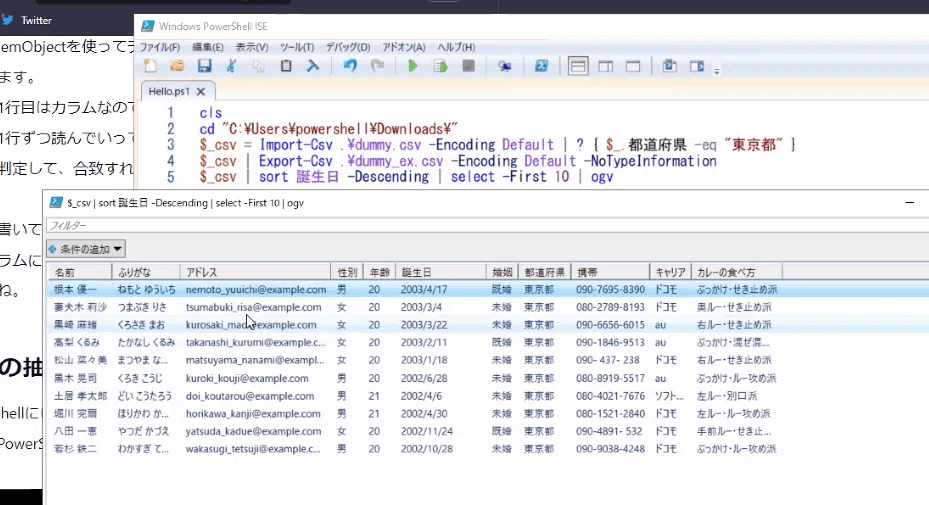The height and width of the screenshot is (505, 929).
Task: Click phone number 080-1521-2840
Action: [x=610, y=414]
